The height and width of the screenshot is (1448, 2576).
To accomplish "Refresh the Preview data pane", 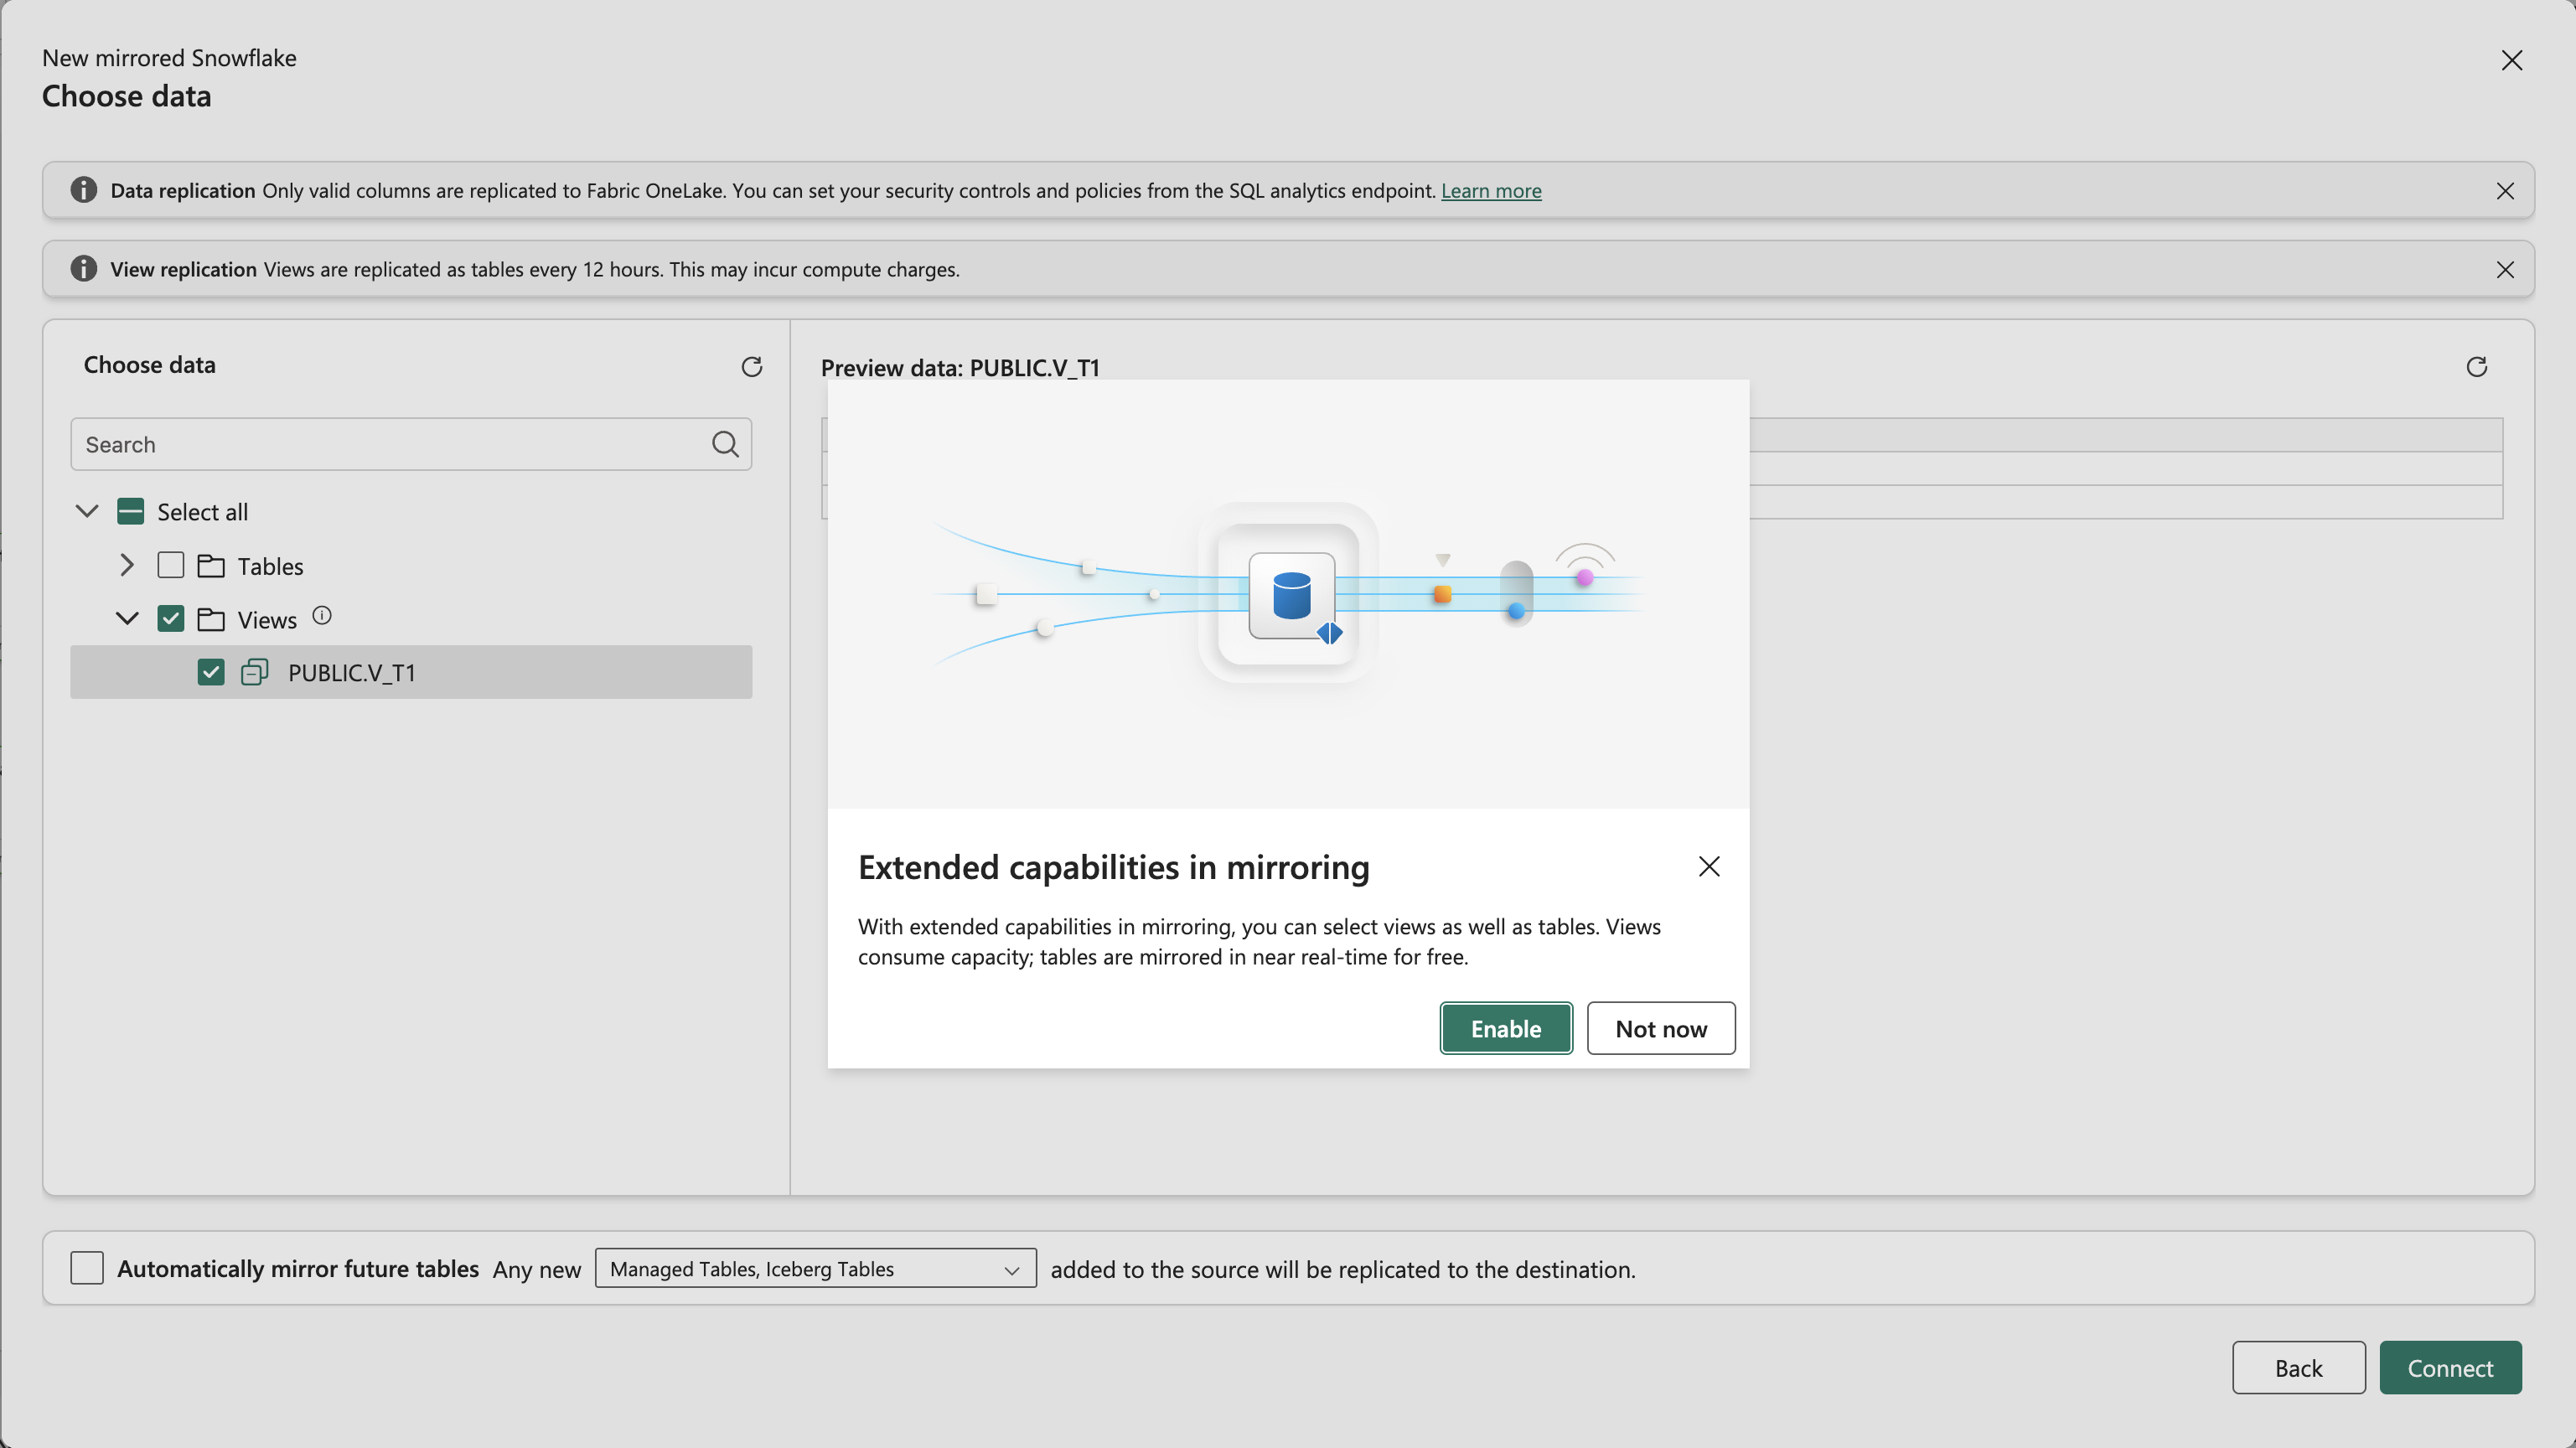I will pyautogui.click(x=2476, y=367).
